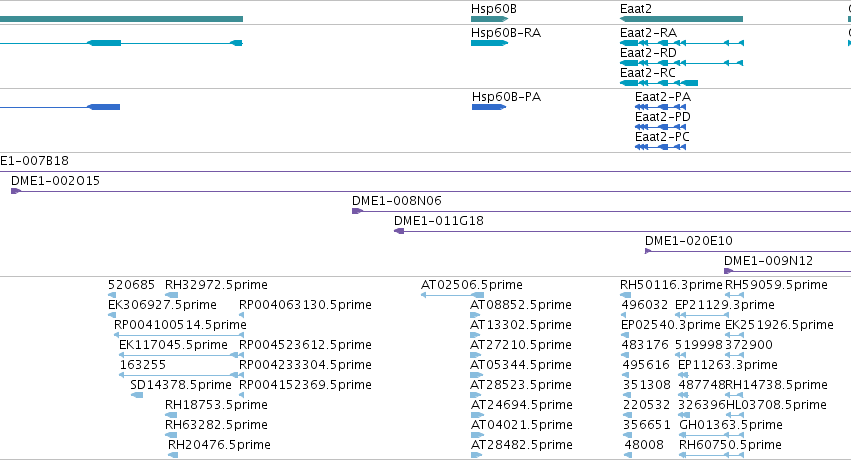Open the Eaat2-RA transcript label

tap(648, 33)
